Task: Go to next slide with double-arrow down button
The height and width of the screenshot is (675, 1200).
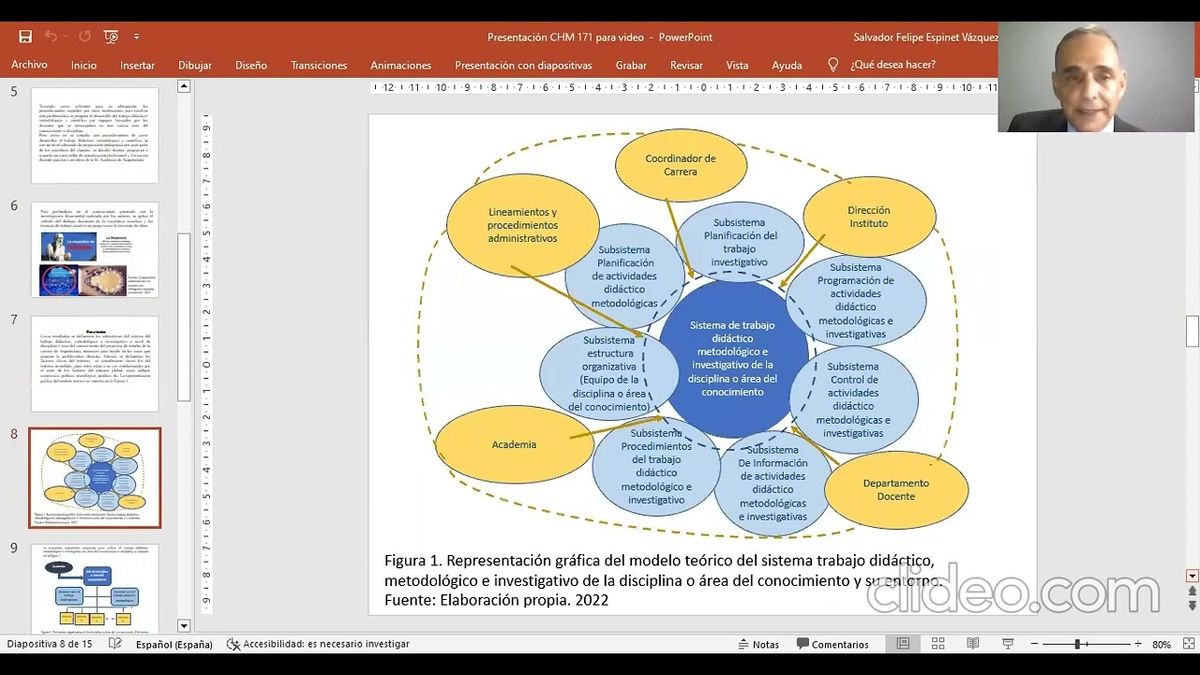Action: pos(1192,606)
